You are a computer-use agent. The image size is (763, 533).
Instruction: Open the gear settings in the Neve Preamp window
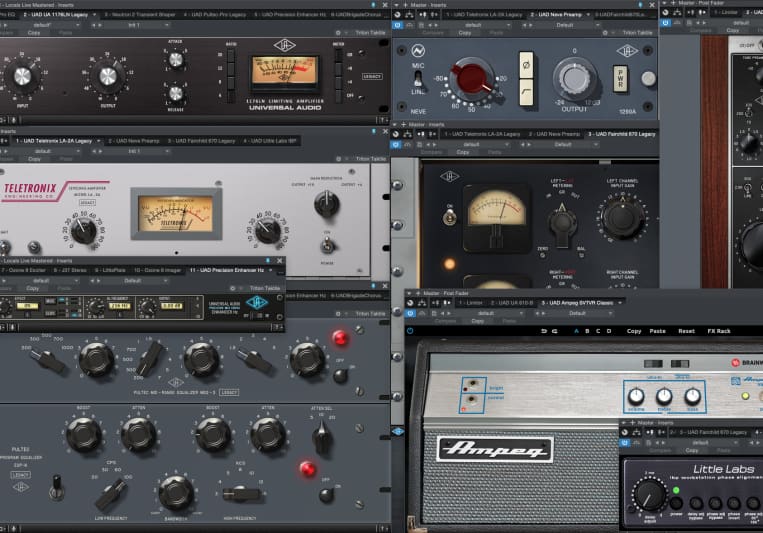605,33
